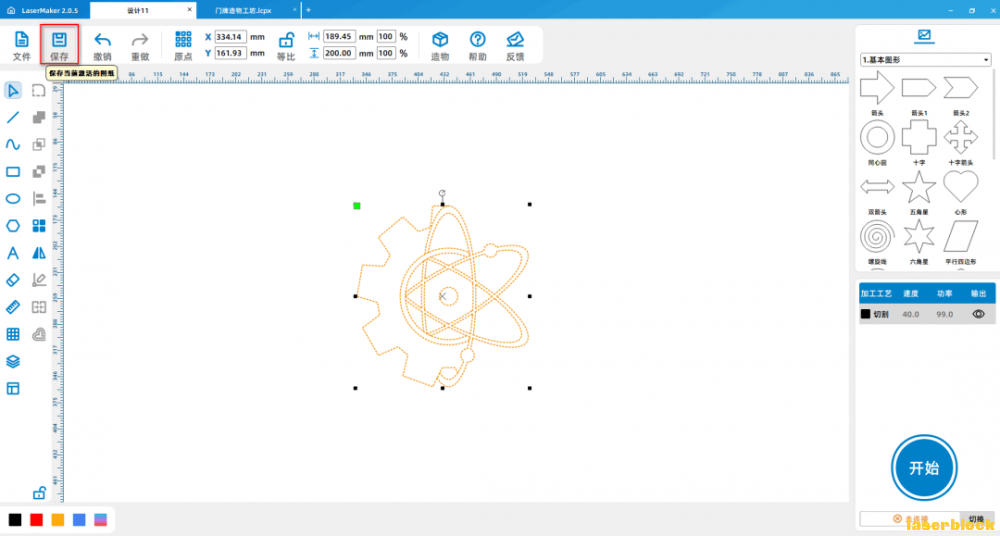This screenshot has height=536, width=1000.
Task: Close the 门牌造物工坊.lcpx tab
Action: pyautogui.click(x=295, y=10)
